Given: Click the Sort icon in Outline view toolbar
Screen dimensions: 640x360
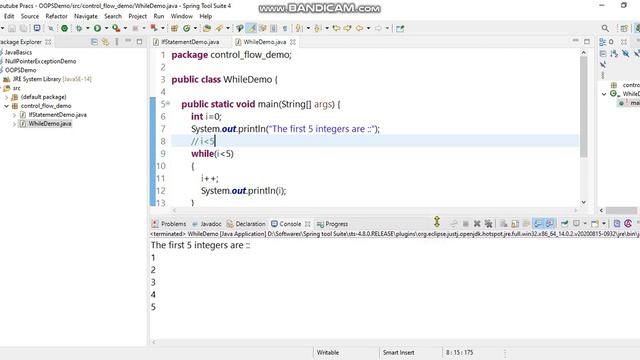Looking at the screenshot, I should pyautogui.click(x=614, y=53).
